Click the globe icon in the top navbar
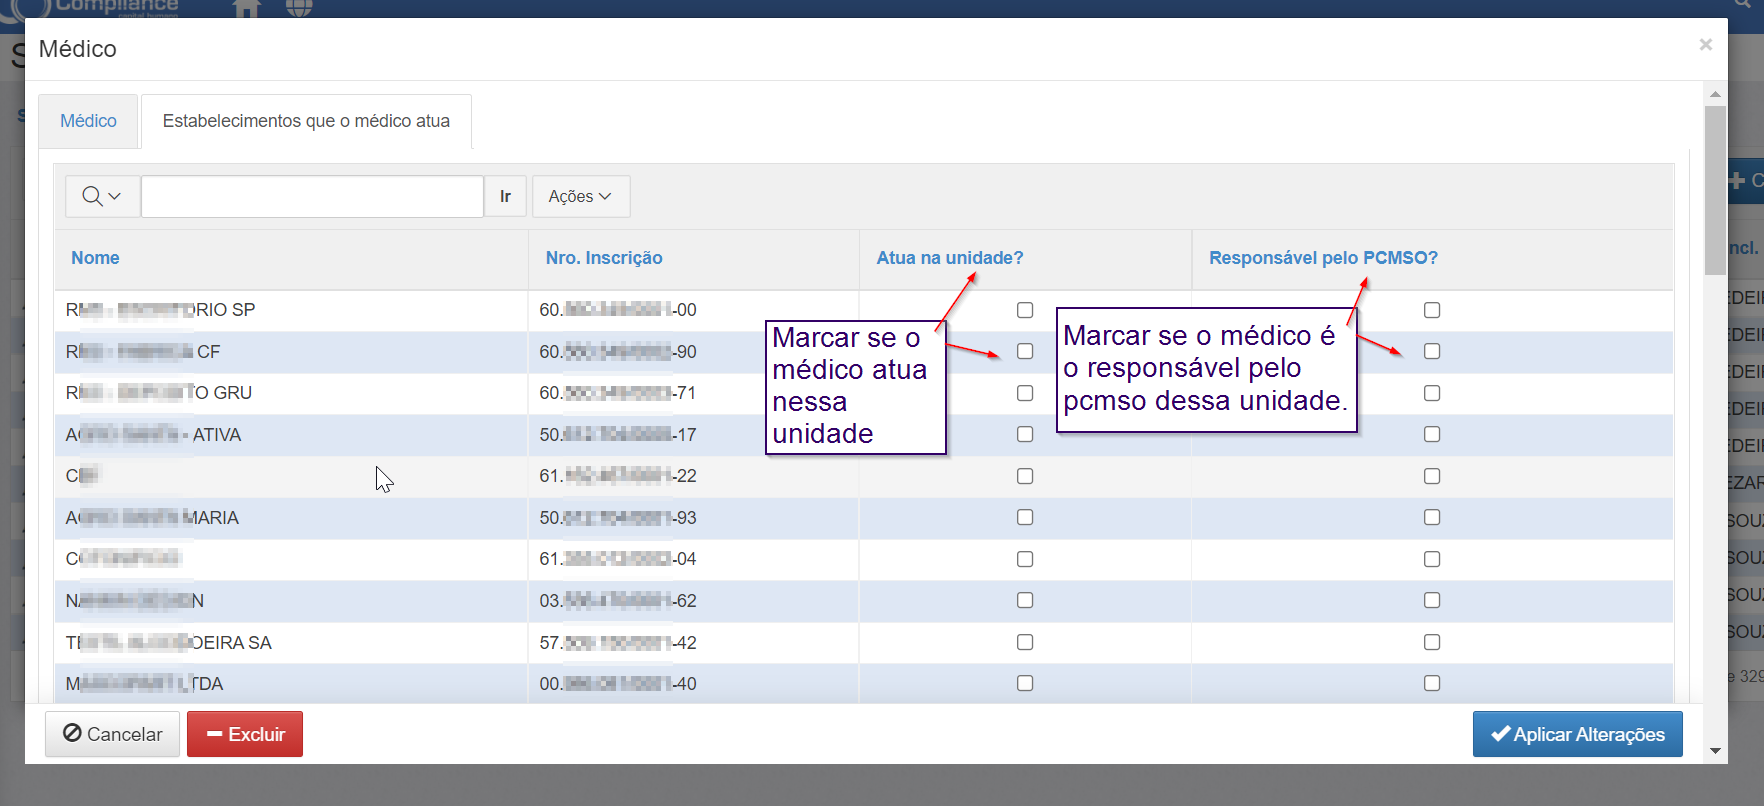This screenshot has width=1764, height=806. (299, 8)
